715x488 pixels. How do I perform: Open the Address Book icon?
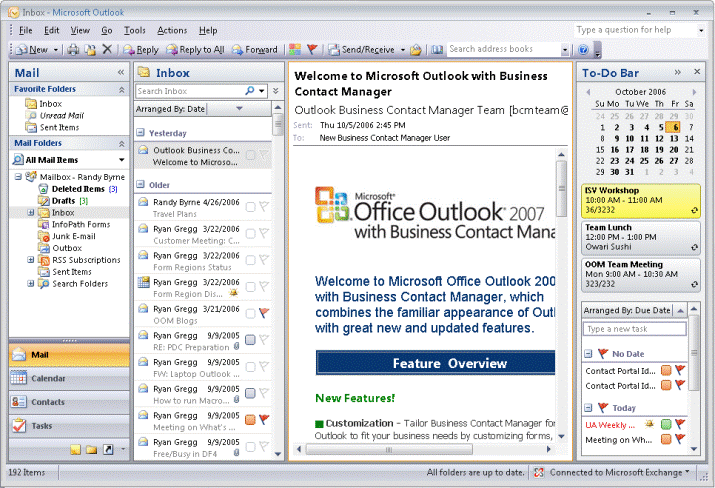tap(437, 49)
